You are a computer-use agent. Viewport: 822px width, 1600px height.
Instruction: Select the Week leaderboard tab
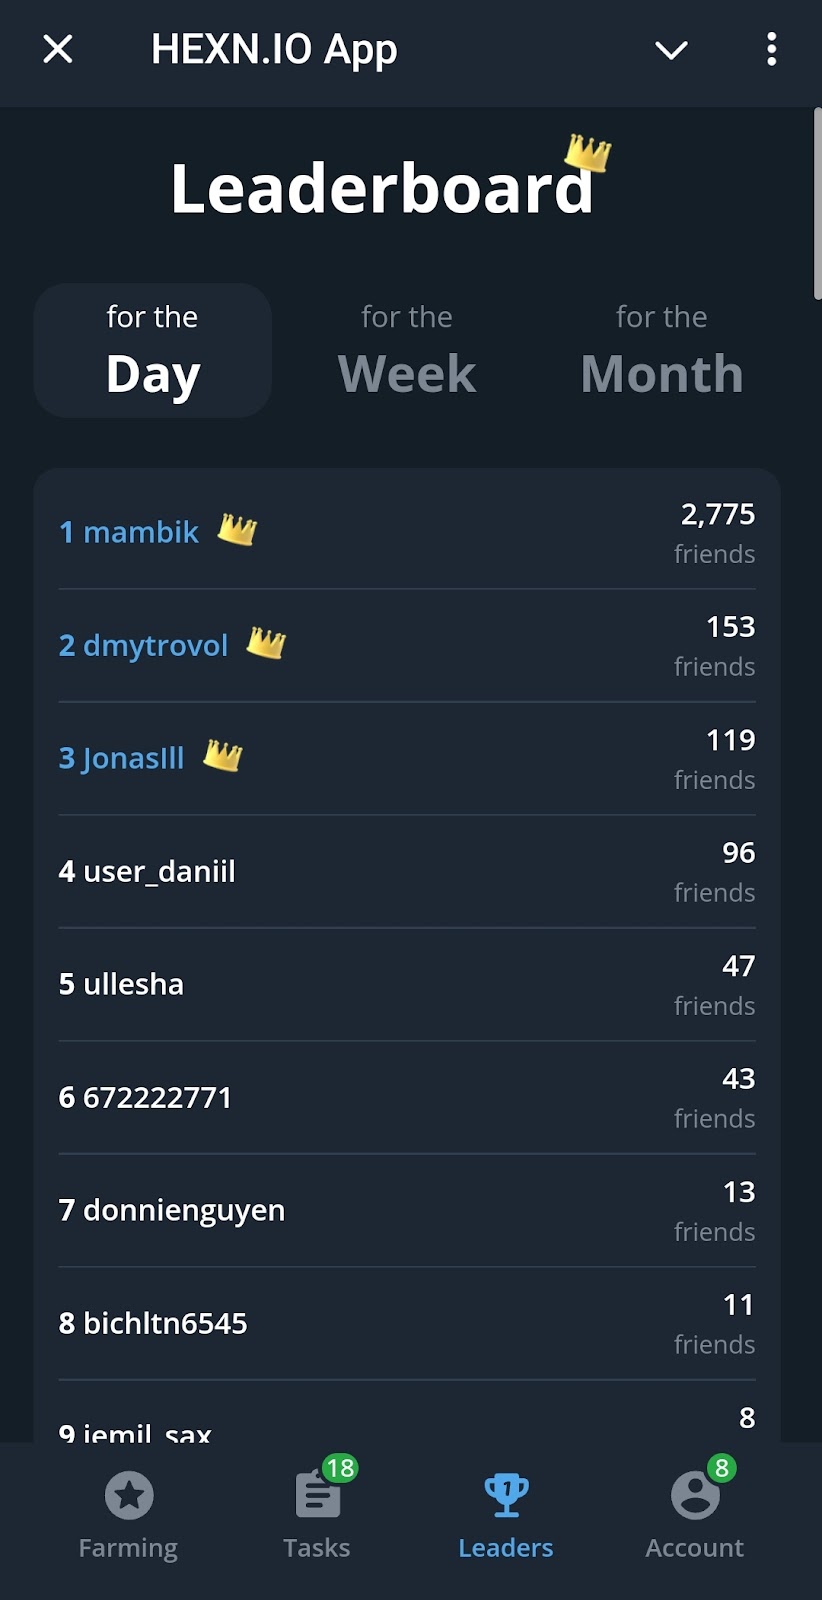point(407,350)
